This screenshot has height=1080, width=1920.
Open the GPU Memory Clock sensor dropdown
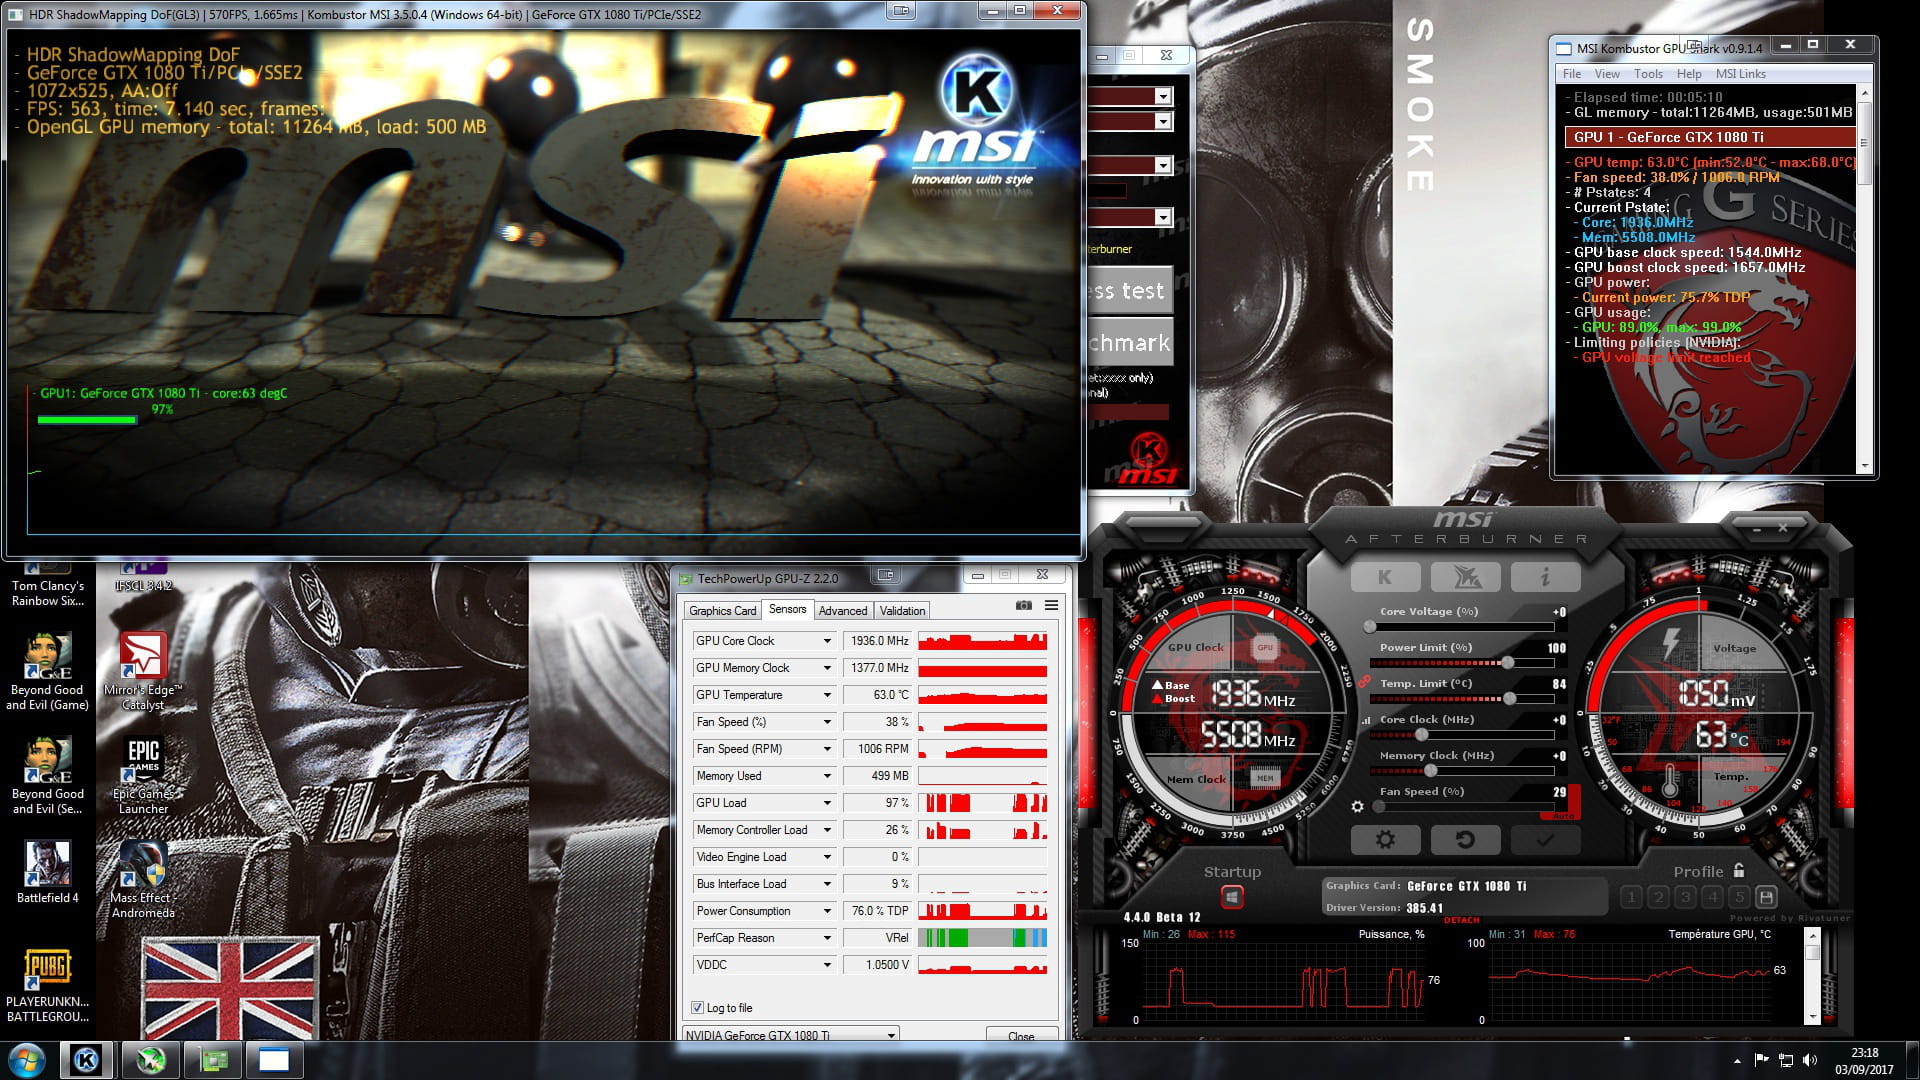pyautogui.click(x=827, y=668)
